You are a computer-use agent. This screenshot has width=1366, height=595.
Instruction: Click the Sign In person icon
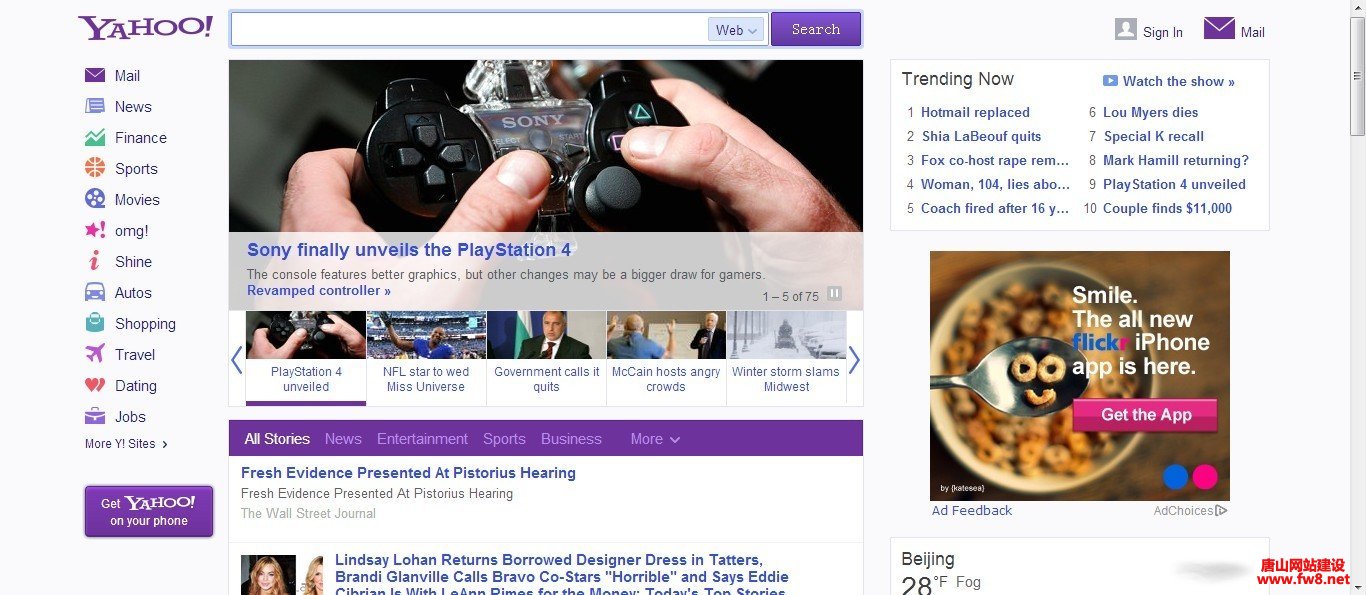(x=1126, y=30)
